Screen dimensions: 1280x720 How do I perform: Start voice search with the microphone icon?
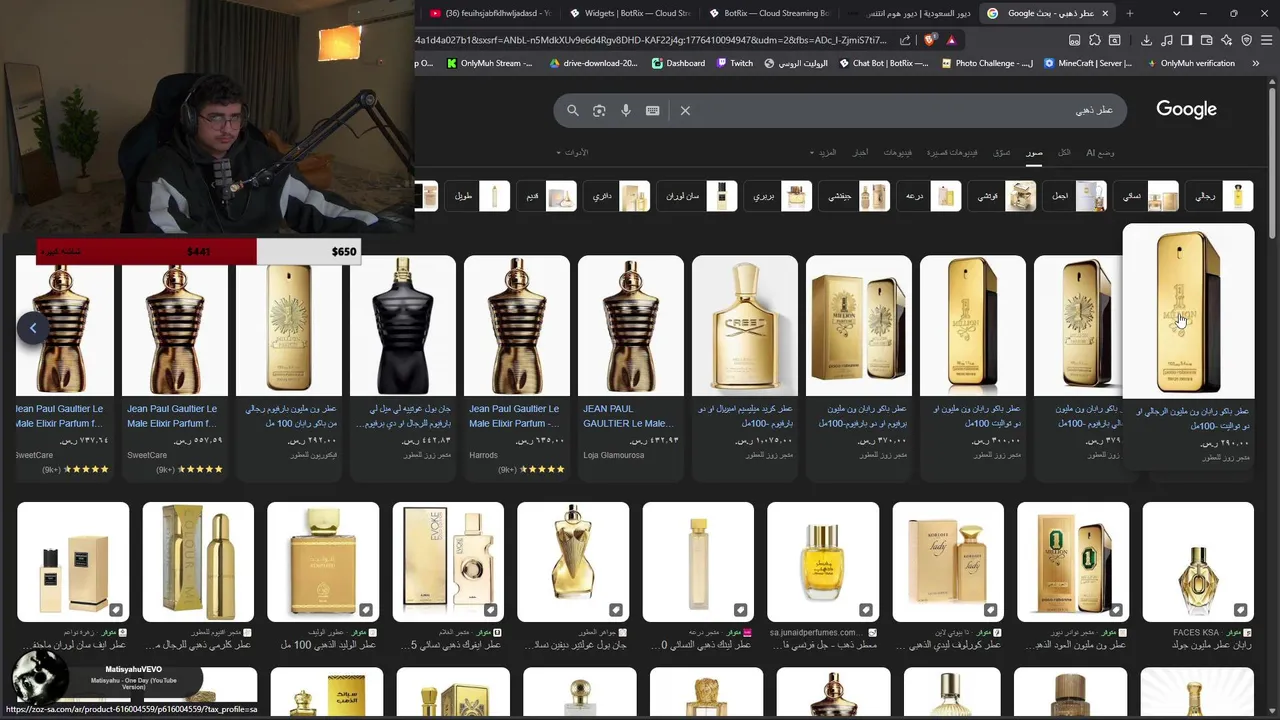pyautogui.click(x=626, y=111)
